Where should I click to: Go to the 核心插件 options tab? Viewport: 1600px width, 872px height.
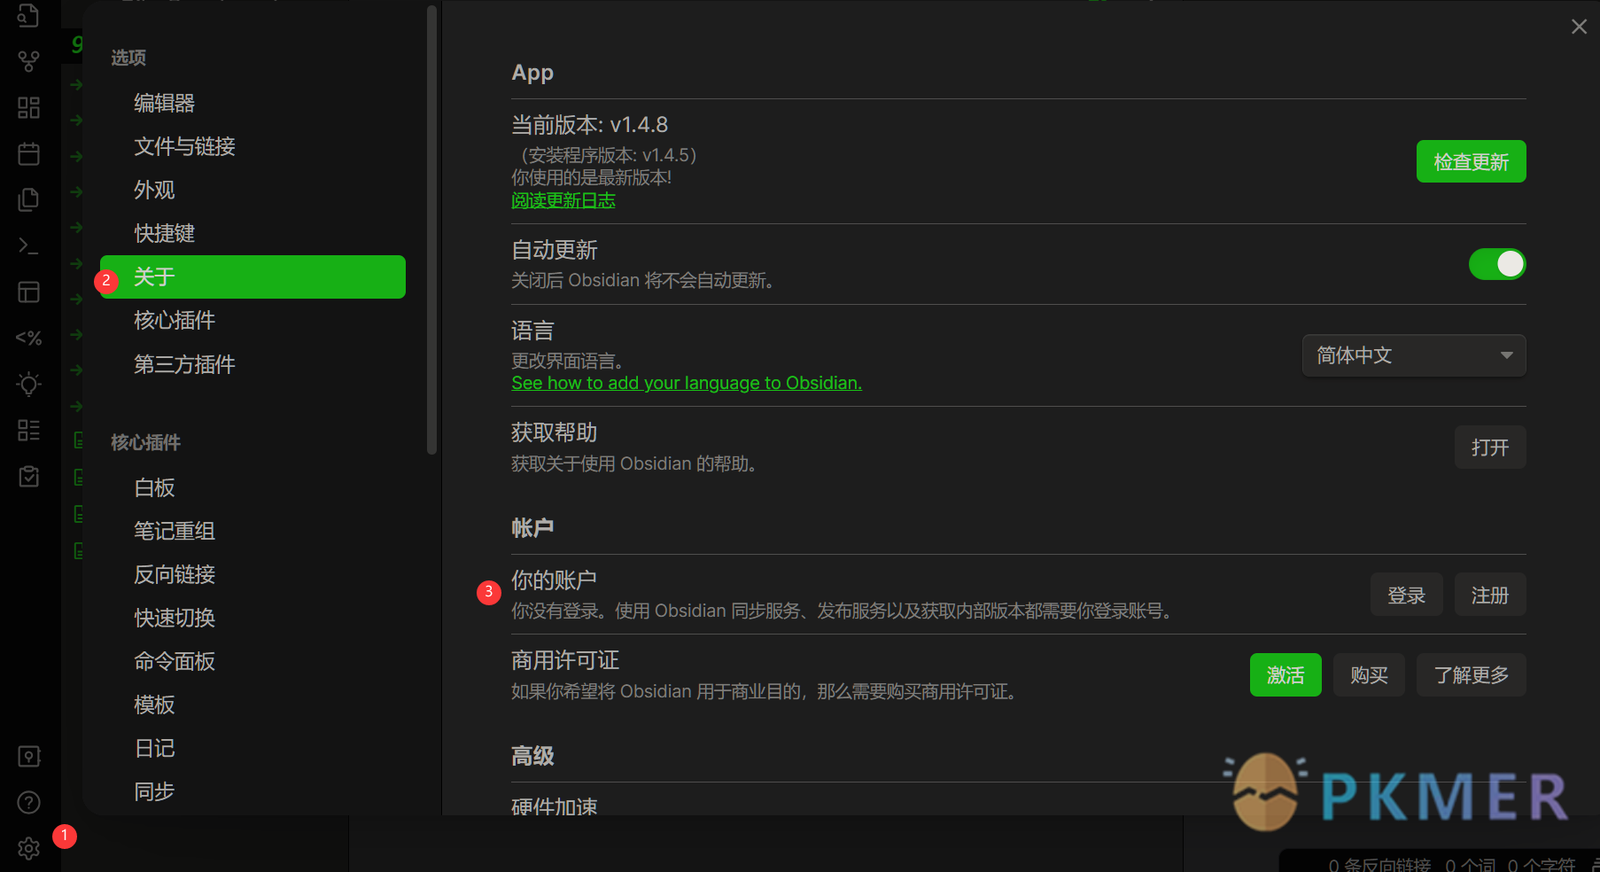[253, 321]
